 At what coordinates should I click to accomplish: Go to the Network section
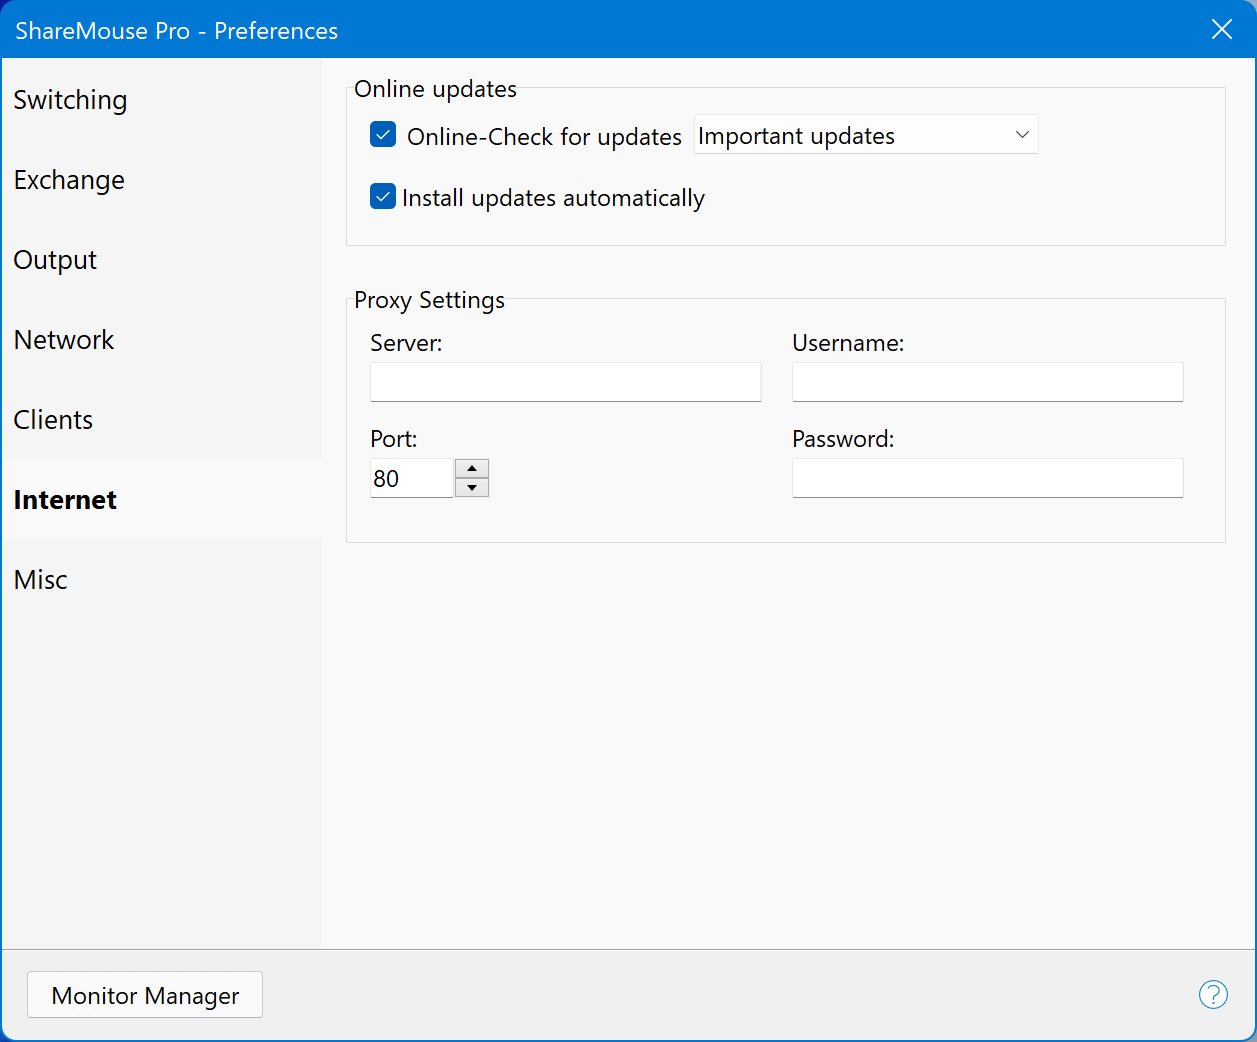point(162,340)
